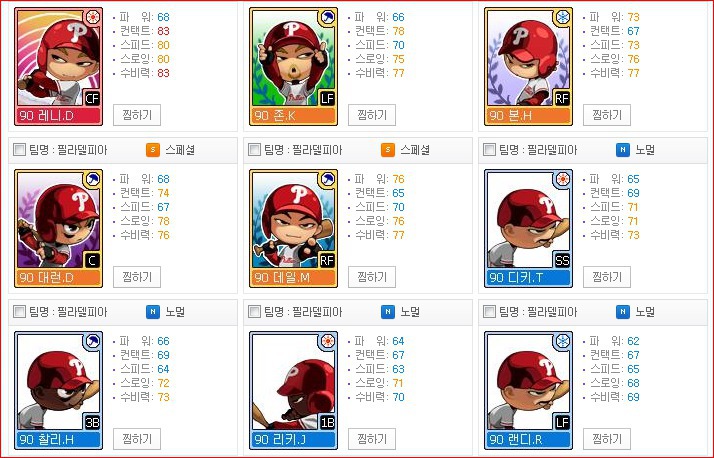
Task: Click the CF position badge on 레니.D card
Action: point(92,98)
